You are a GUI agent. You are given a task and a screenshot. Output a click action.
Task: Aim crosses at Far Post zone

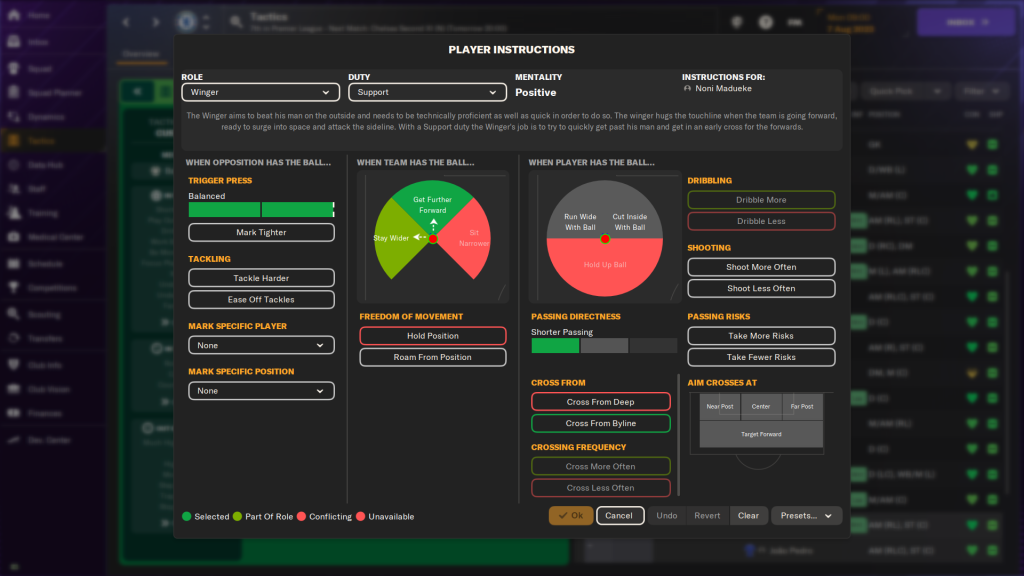802,406
